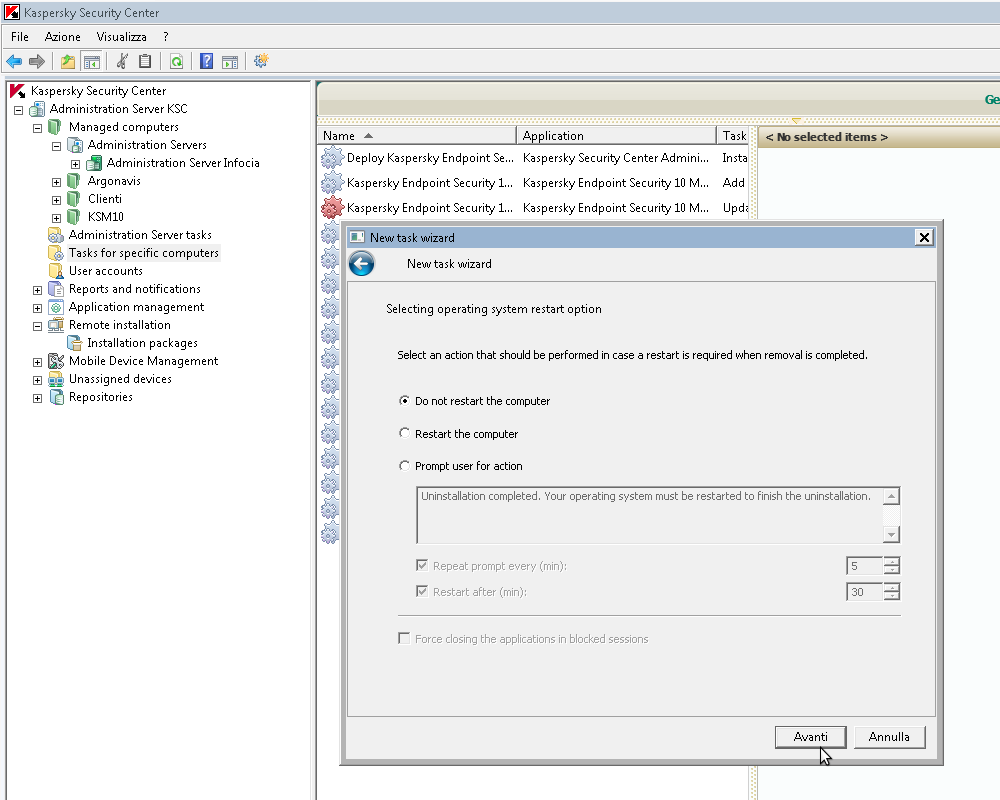Collapse the Remote installation node
1000x800 pixels.
(x=38, y=326)
